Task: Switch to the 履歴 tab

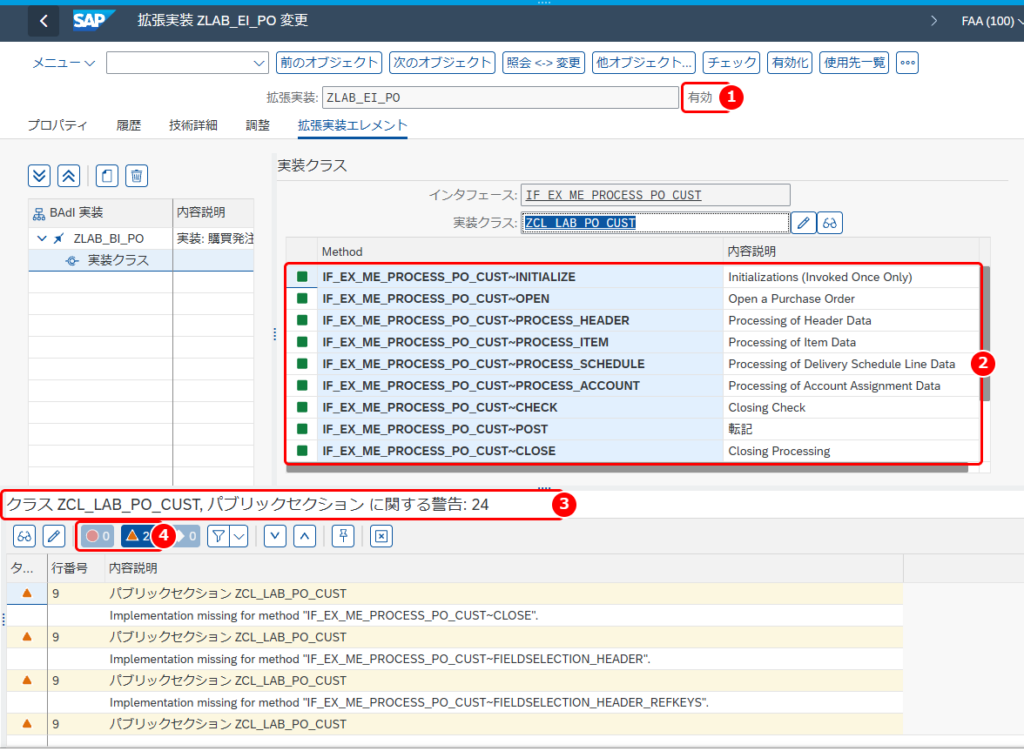Action: (128, 125)
